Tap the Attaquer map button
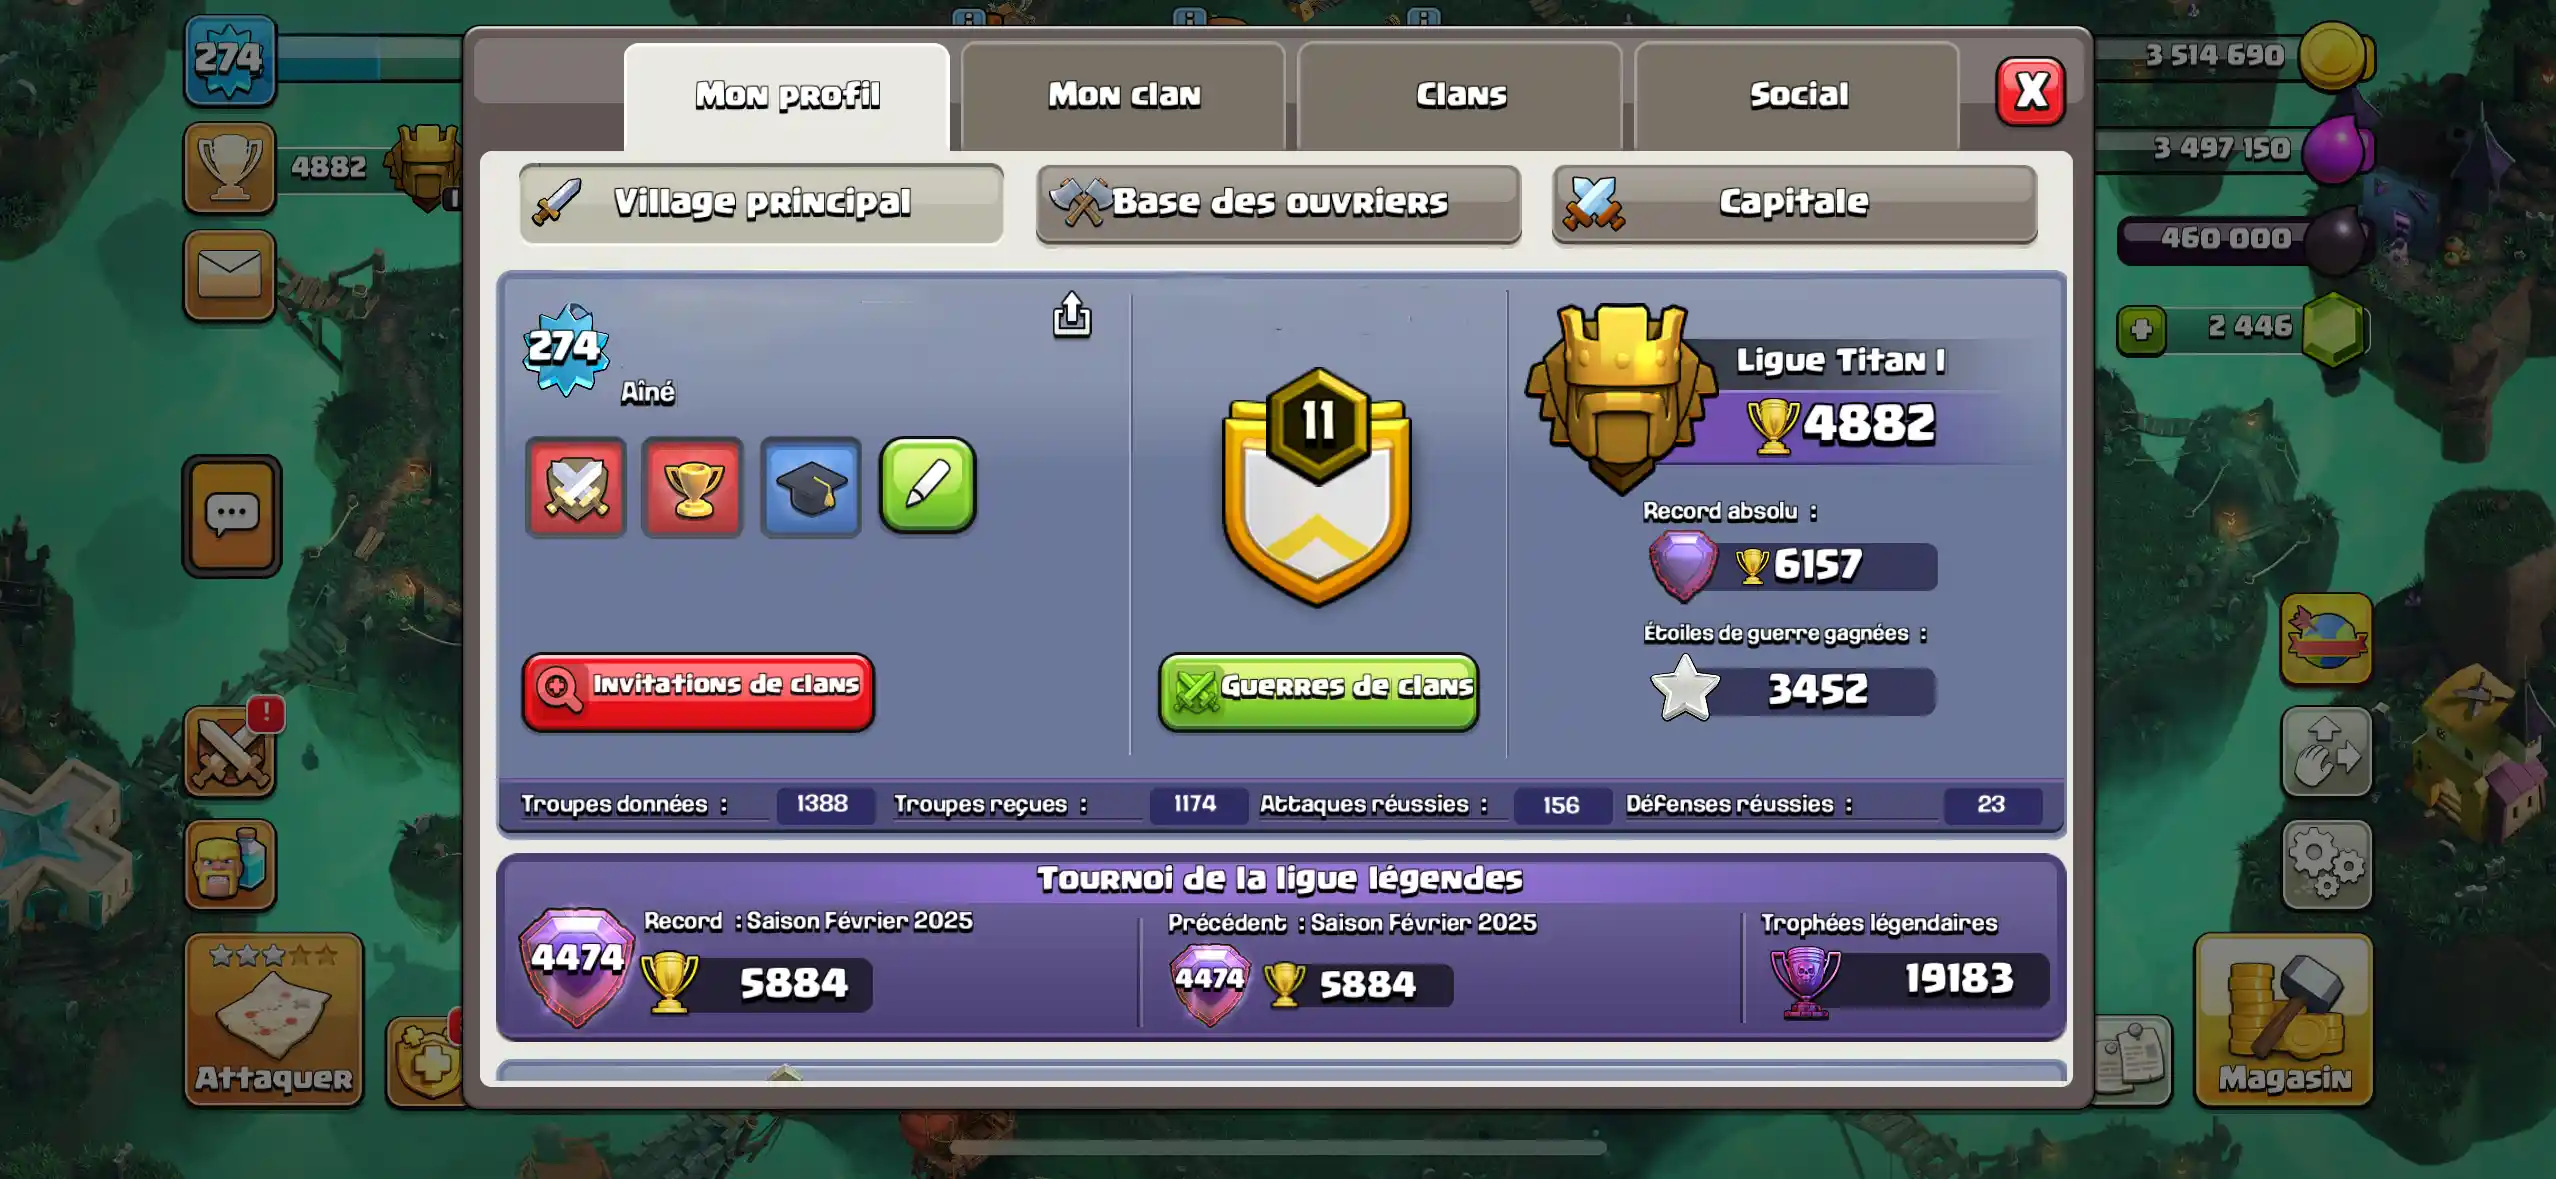 point(274,1019)
